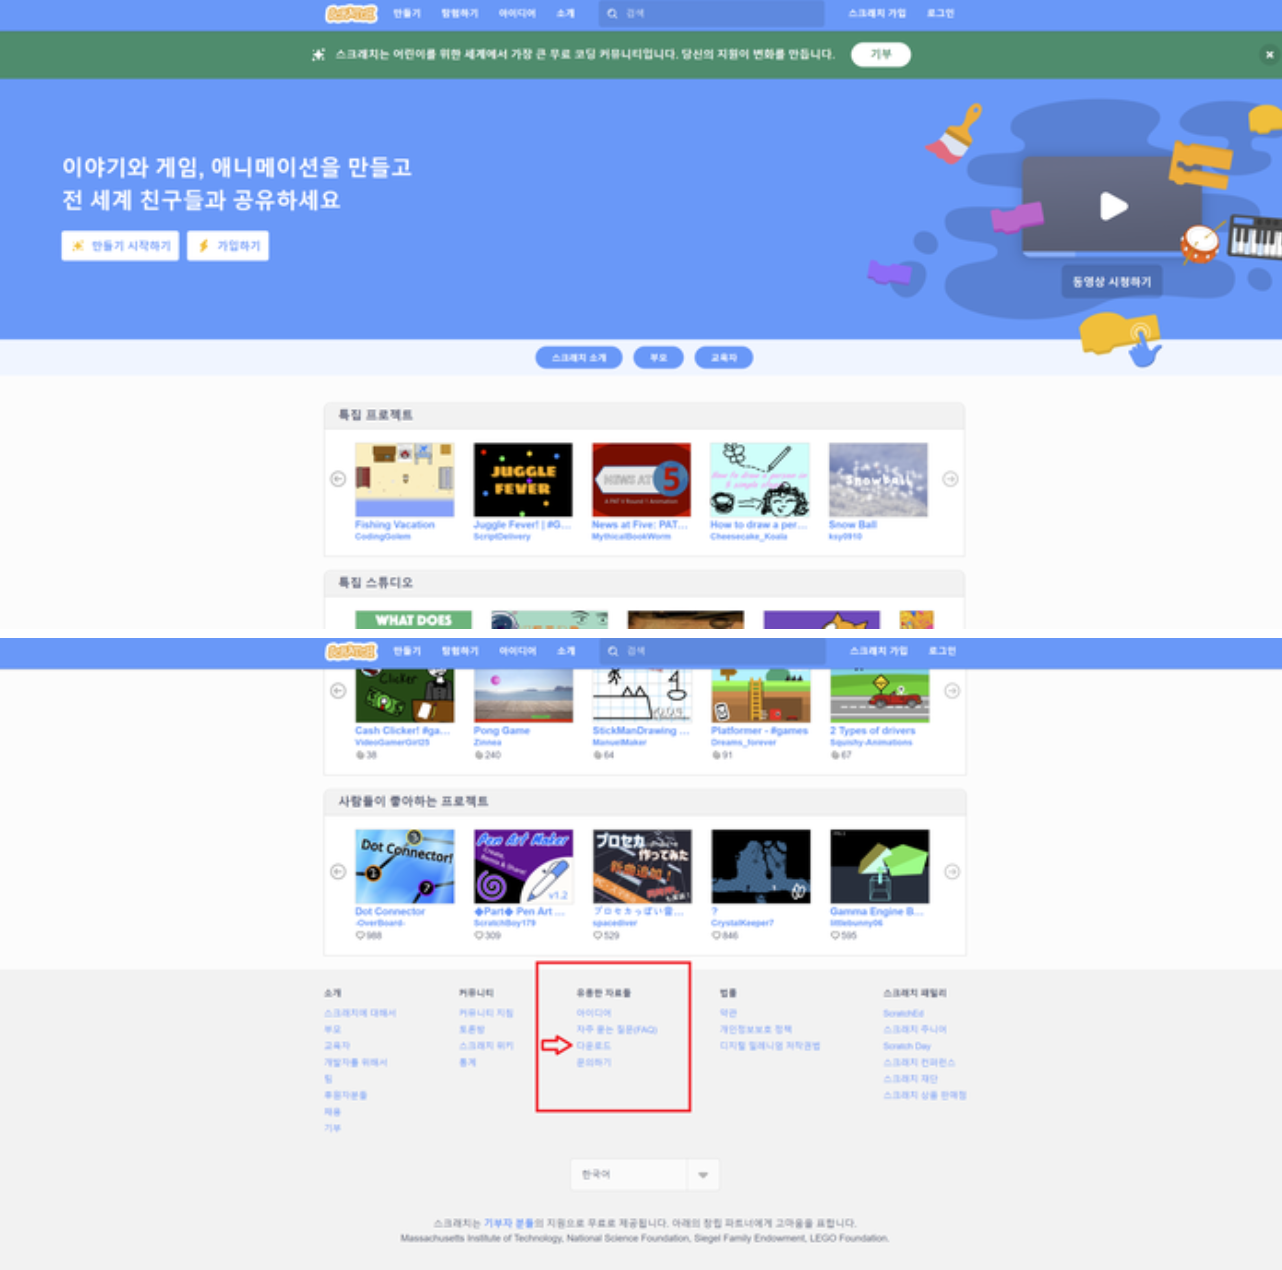The height and width of the screenshot is (1270, 1282).
Task: Click the 부모 pill button
Action: [658, 358]
